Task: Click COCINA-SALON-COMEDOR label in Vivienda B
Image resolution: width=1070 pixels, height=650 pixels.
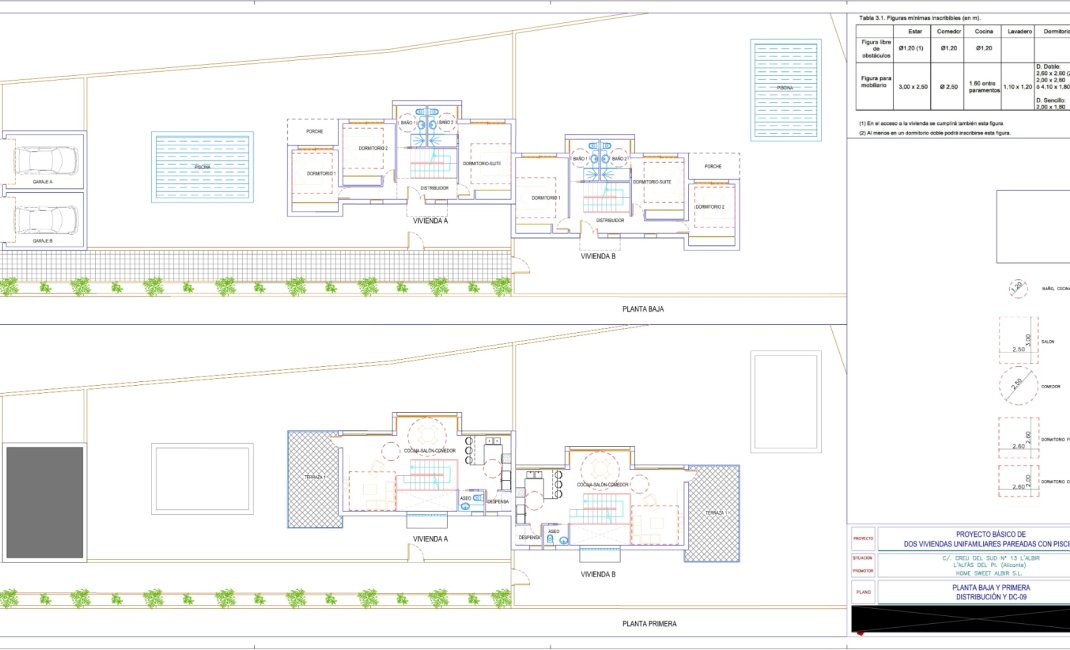Action: [603, 484]
